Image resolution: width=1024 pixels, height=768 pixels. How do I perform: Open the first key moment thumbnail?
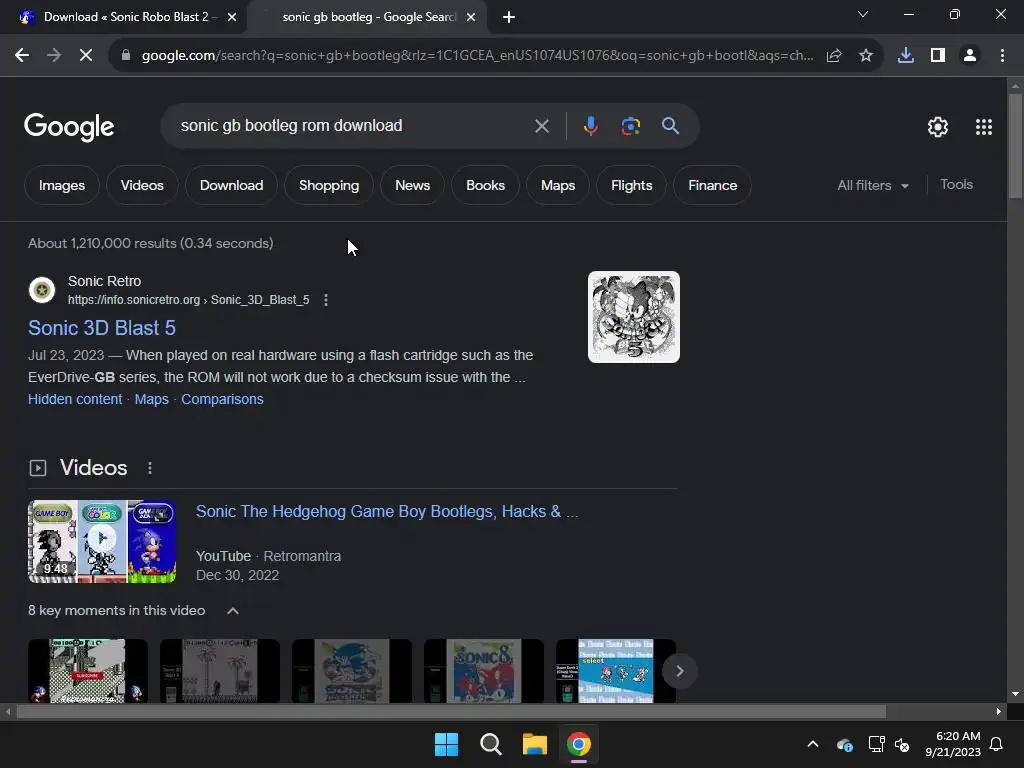pos(88,671)
